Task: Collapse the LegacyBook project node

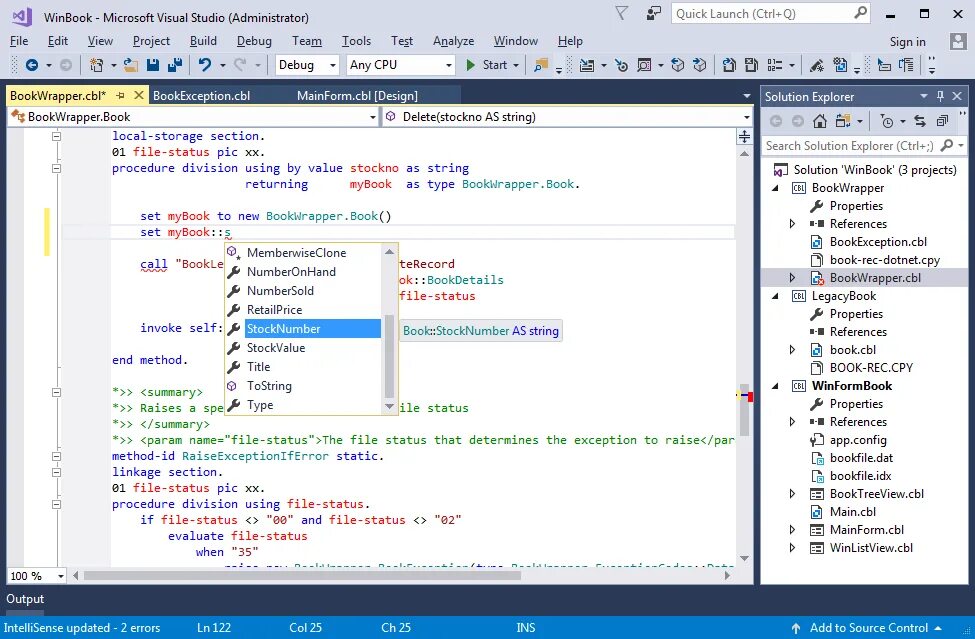Action: [x=775, y=296]
